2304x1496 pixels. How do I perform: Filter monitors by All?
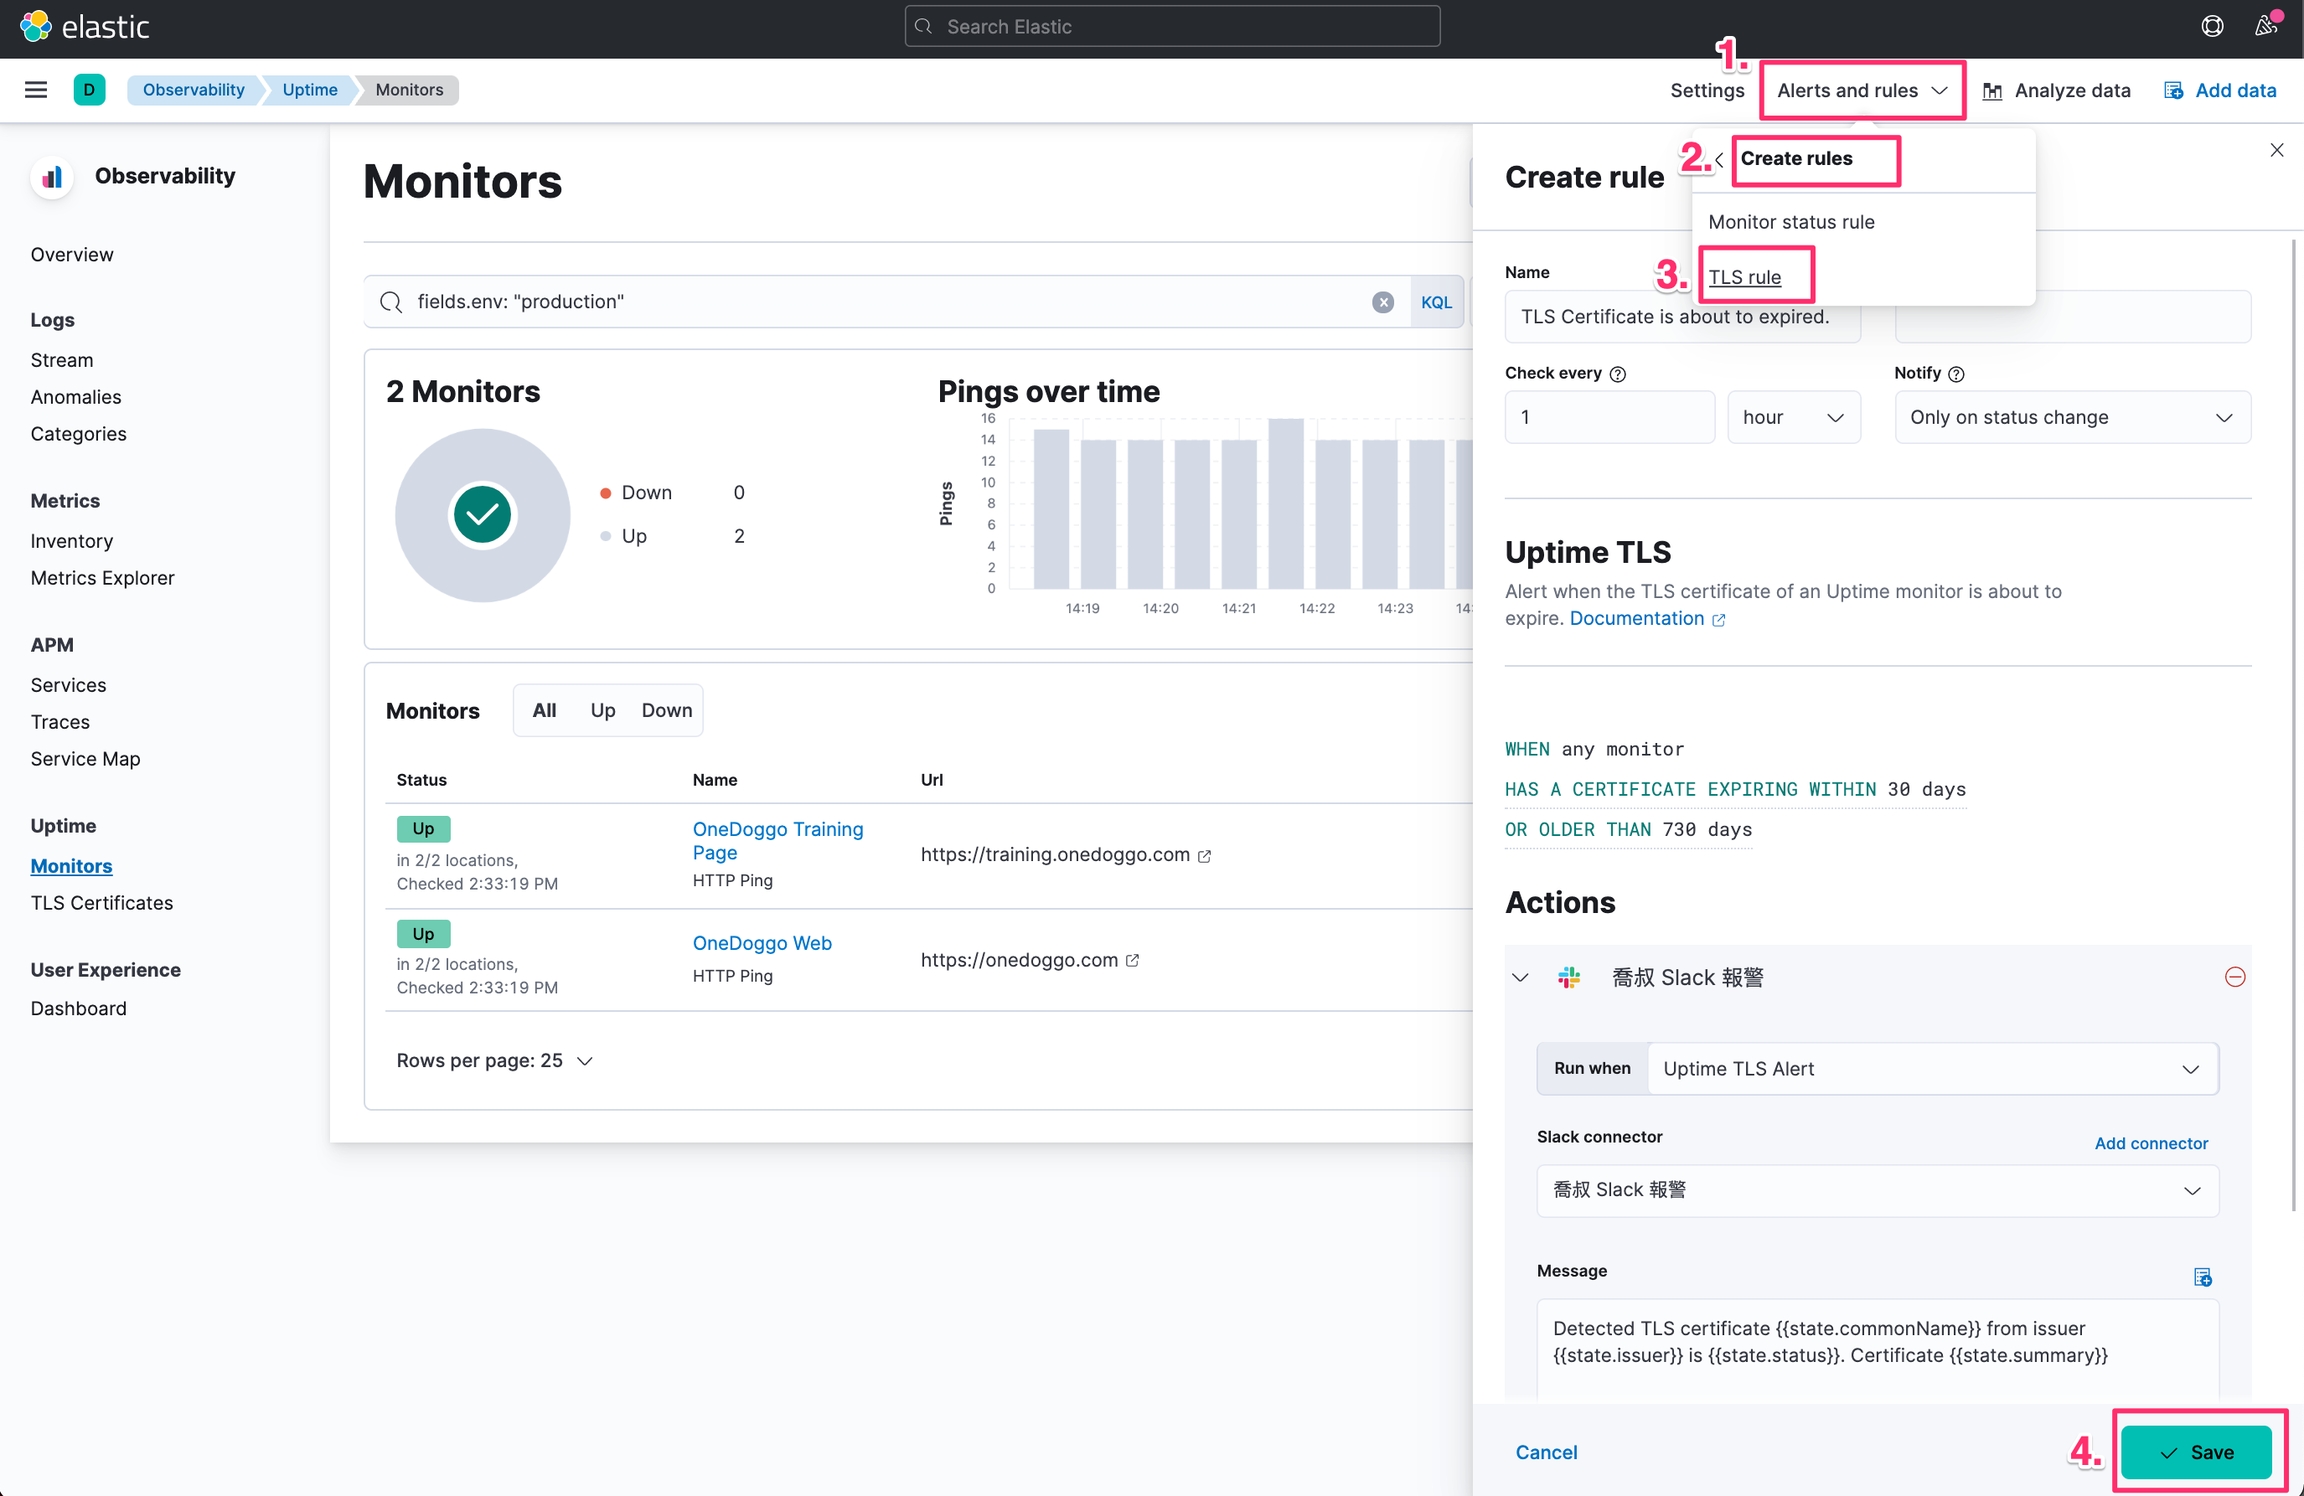544,710
